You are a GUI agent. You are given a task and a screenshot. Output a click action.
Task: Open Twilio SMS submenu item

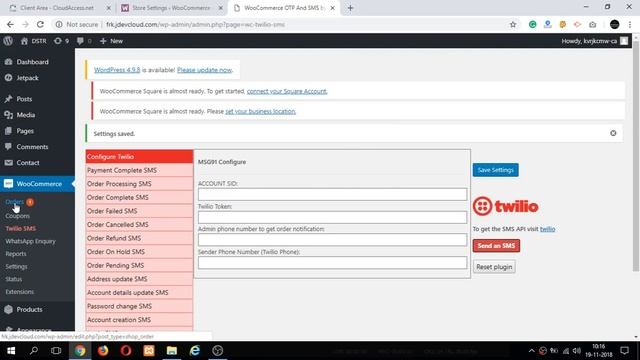[x=20, y=229]
